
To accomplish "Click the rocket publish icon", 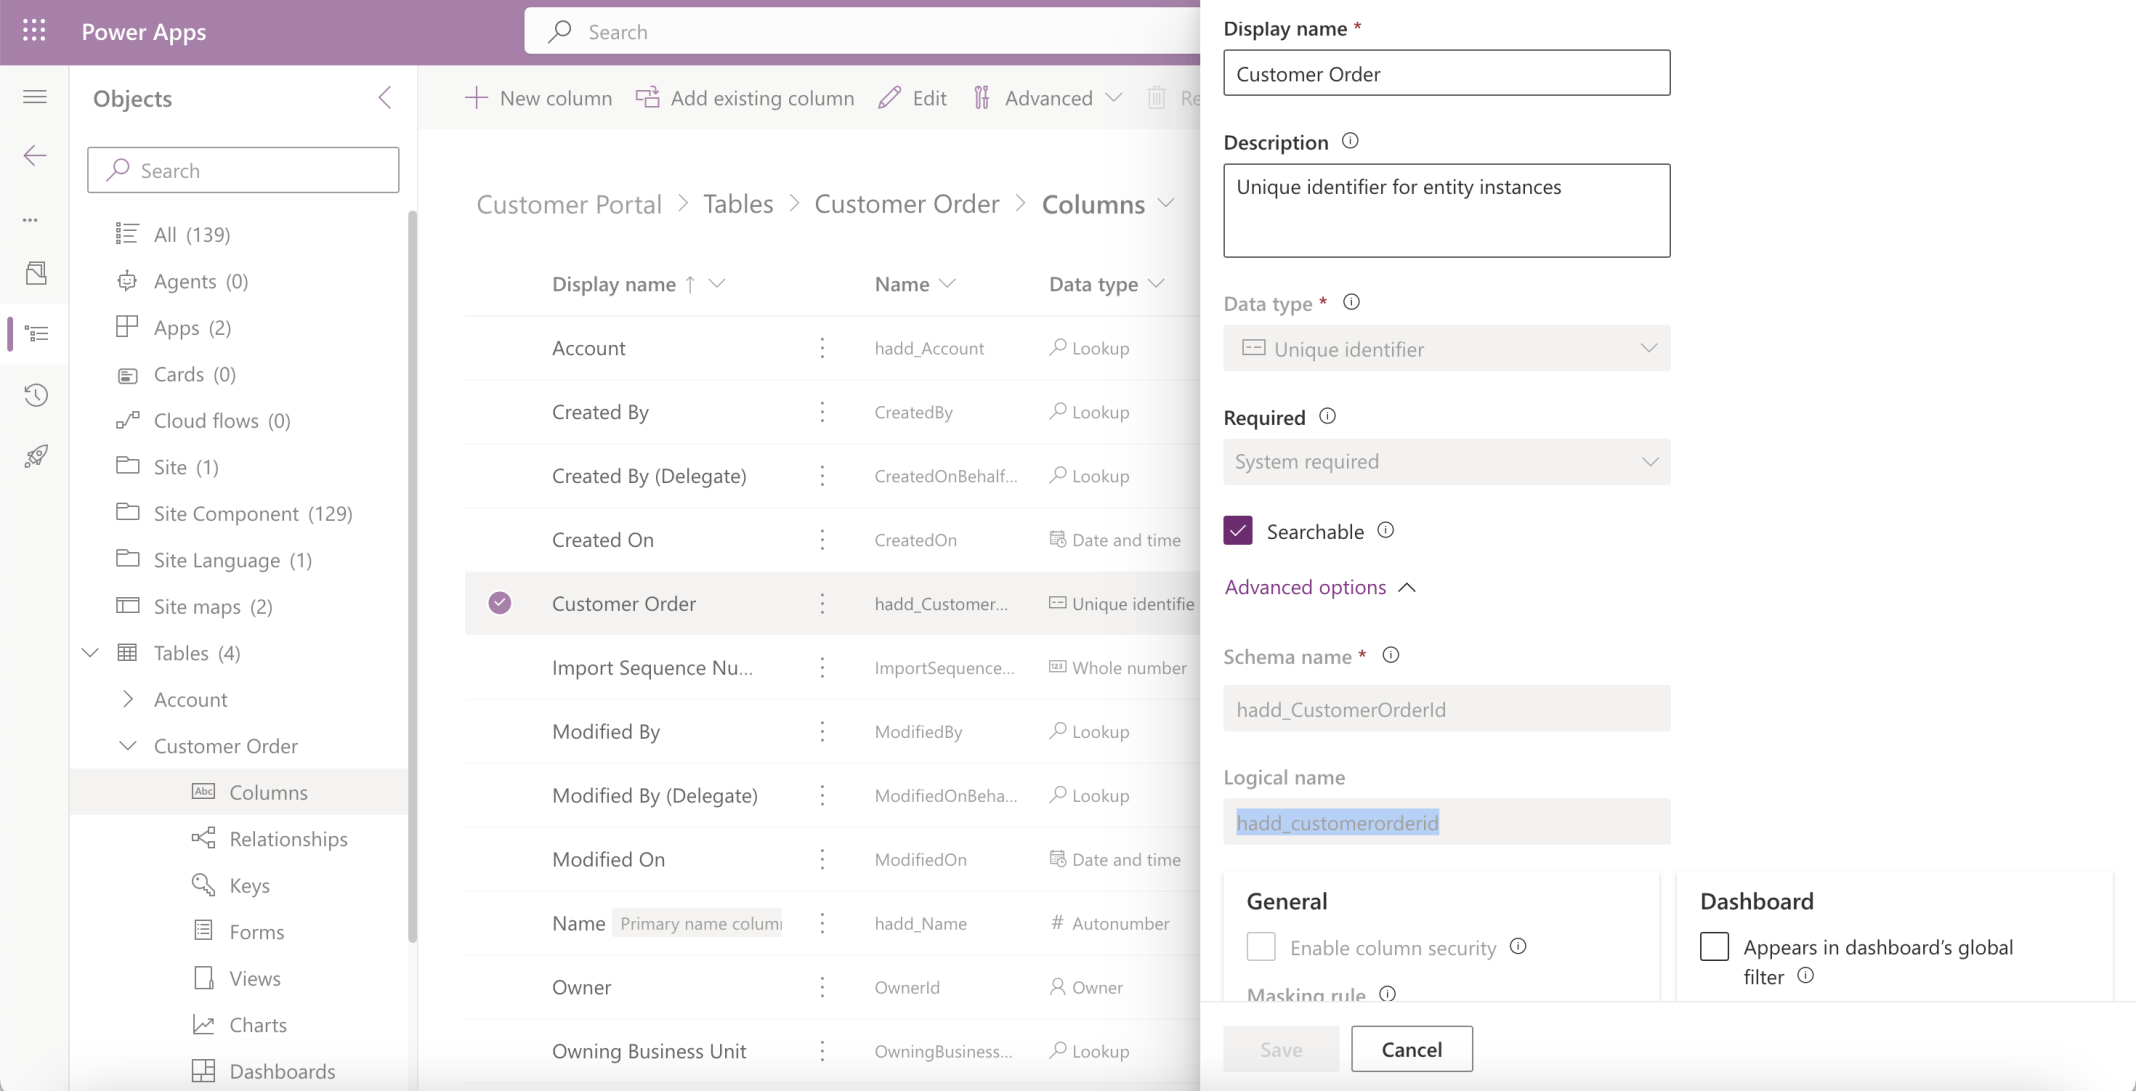I will [x=36, y=456].
